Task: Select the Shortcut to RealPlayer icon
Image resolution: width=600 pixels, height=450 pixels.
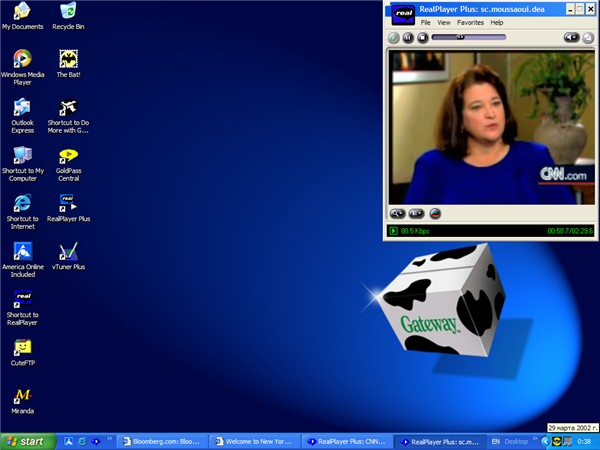Action: [22, 308]
